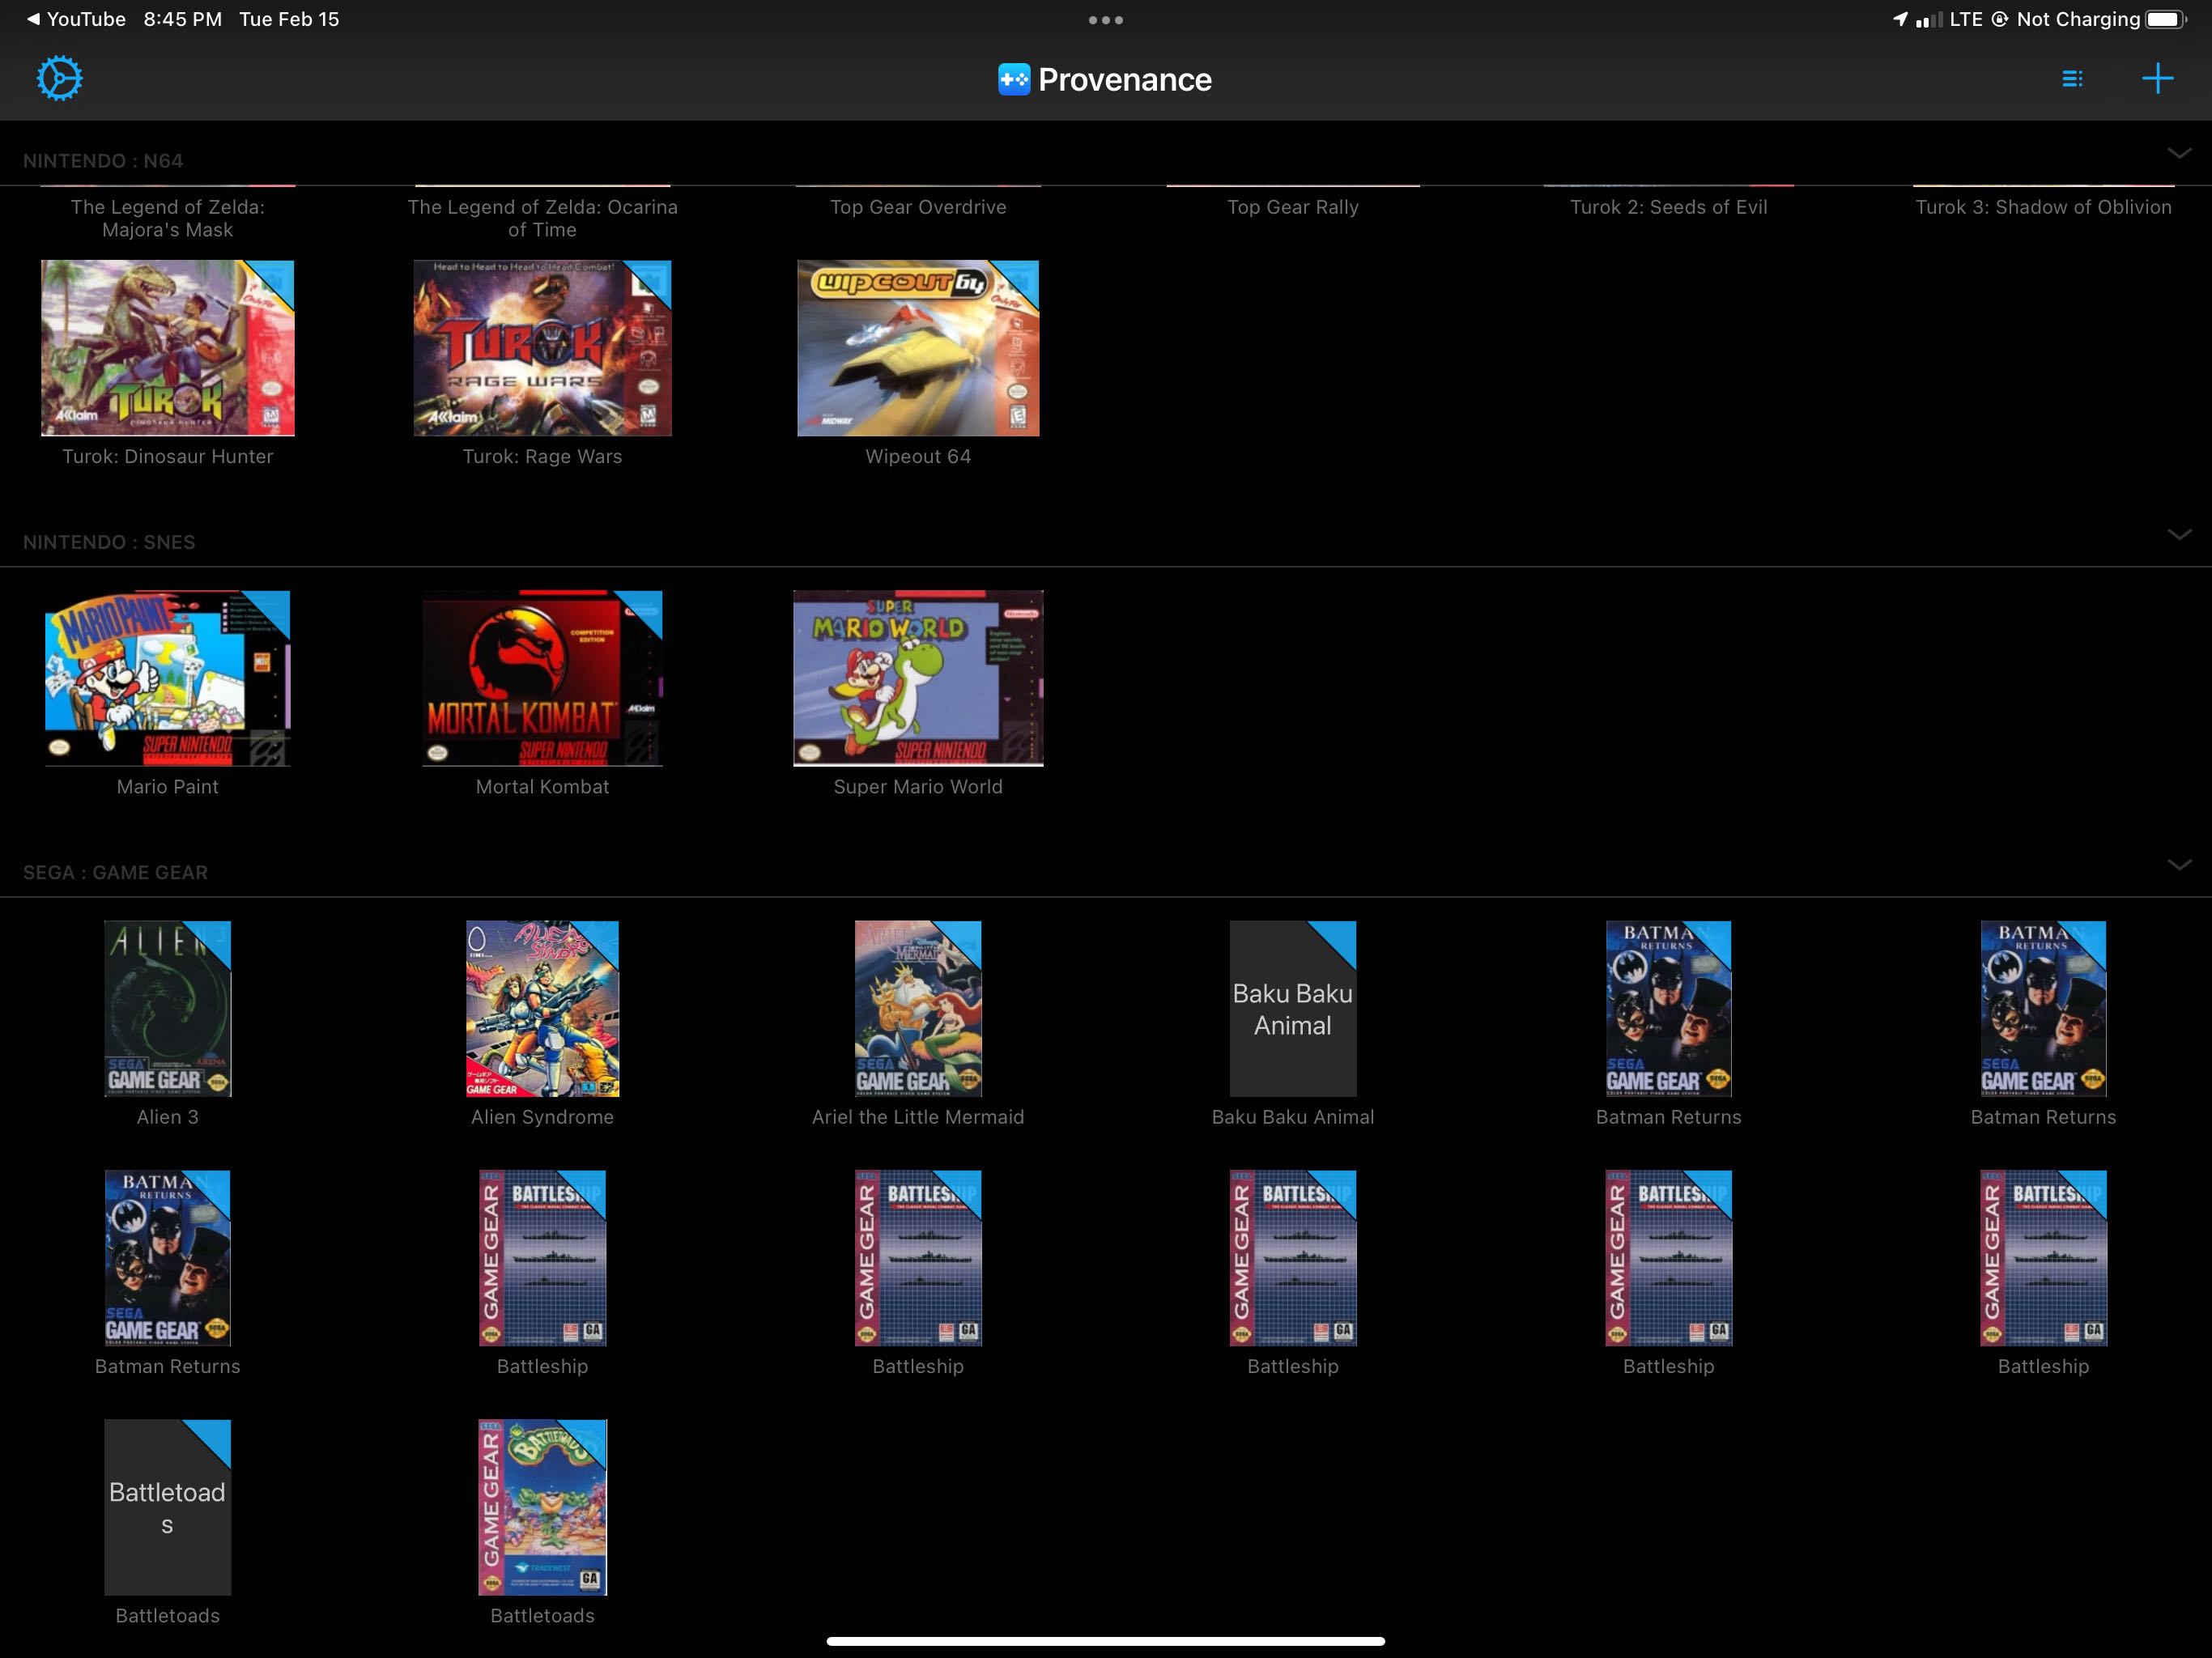Open Mario Paint cover art

(x=168, y=678)
